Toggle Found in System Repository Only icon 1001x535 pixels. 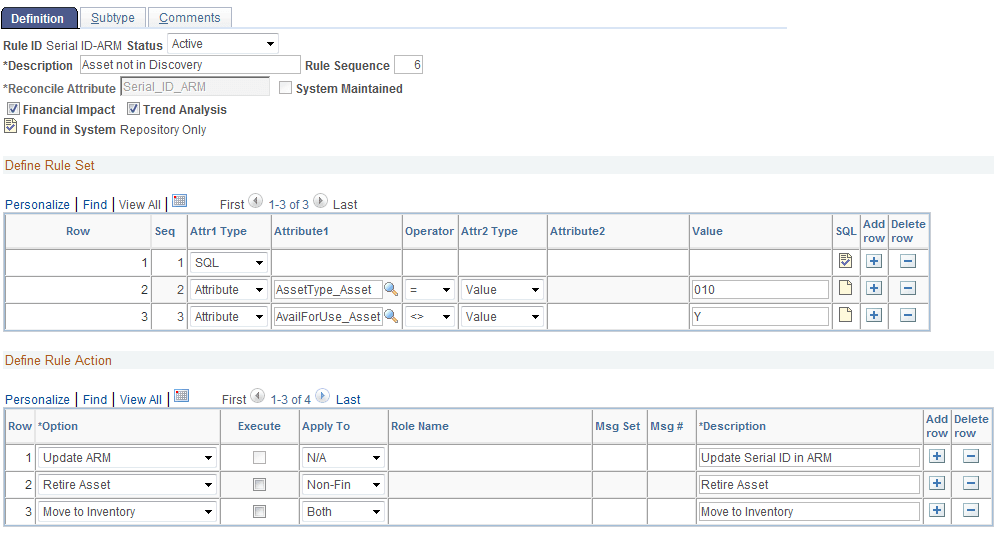pos(11,126)
